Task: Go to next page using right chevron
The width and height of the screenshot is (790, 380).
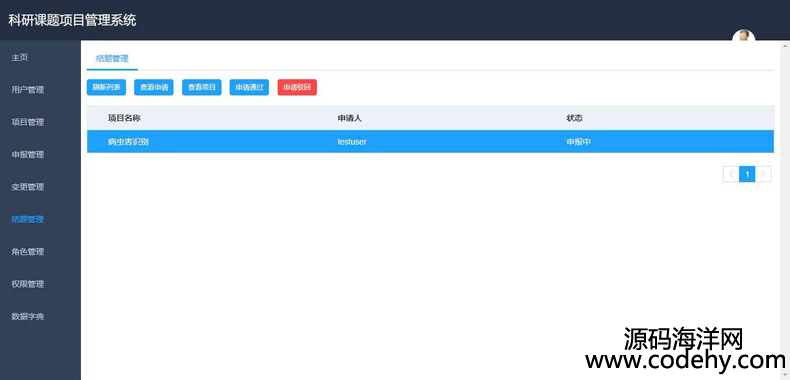Action: 763,174
